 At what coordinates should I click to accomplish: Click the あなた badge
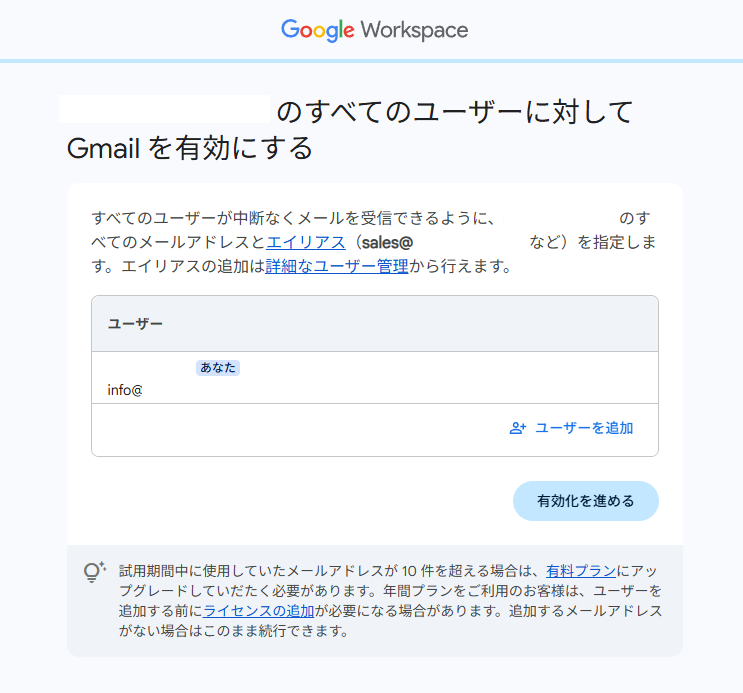click(218, 368)
